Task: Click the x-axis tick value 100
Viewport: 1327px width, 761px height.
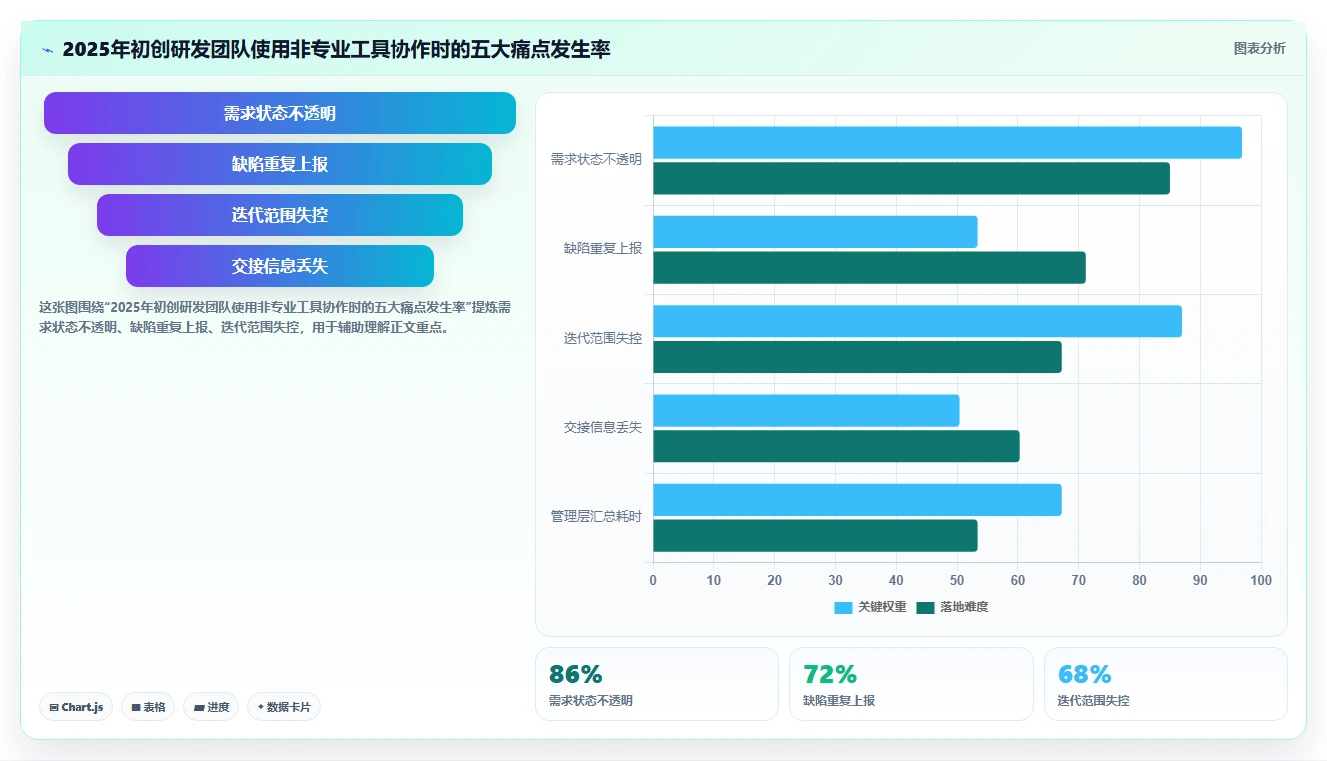Action: pos(1261,580)
